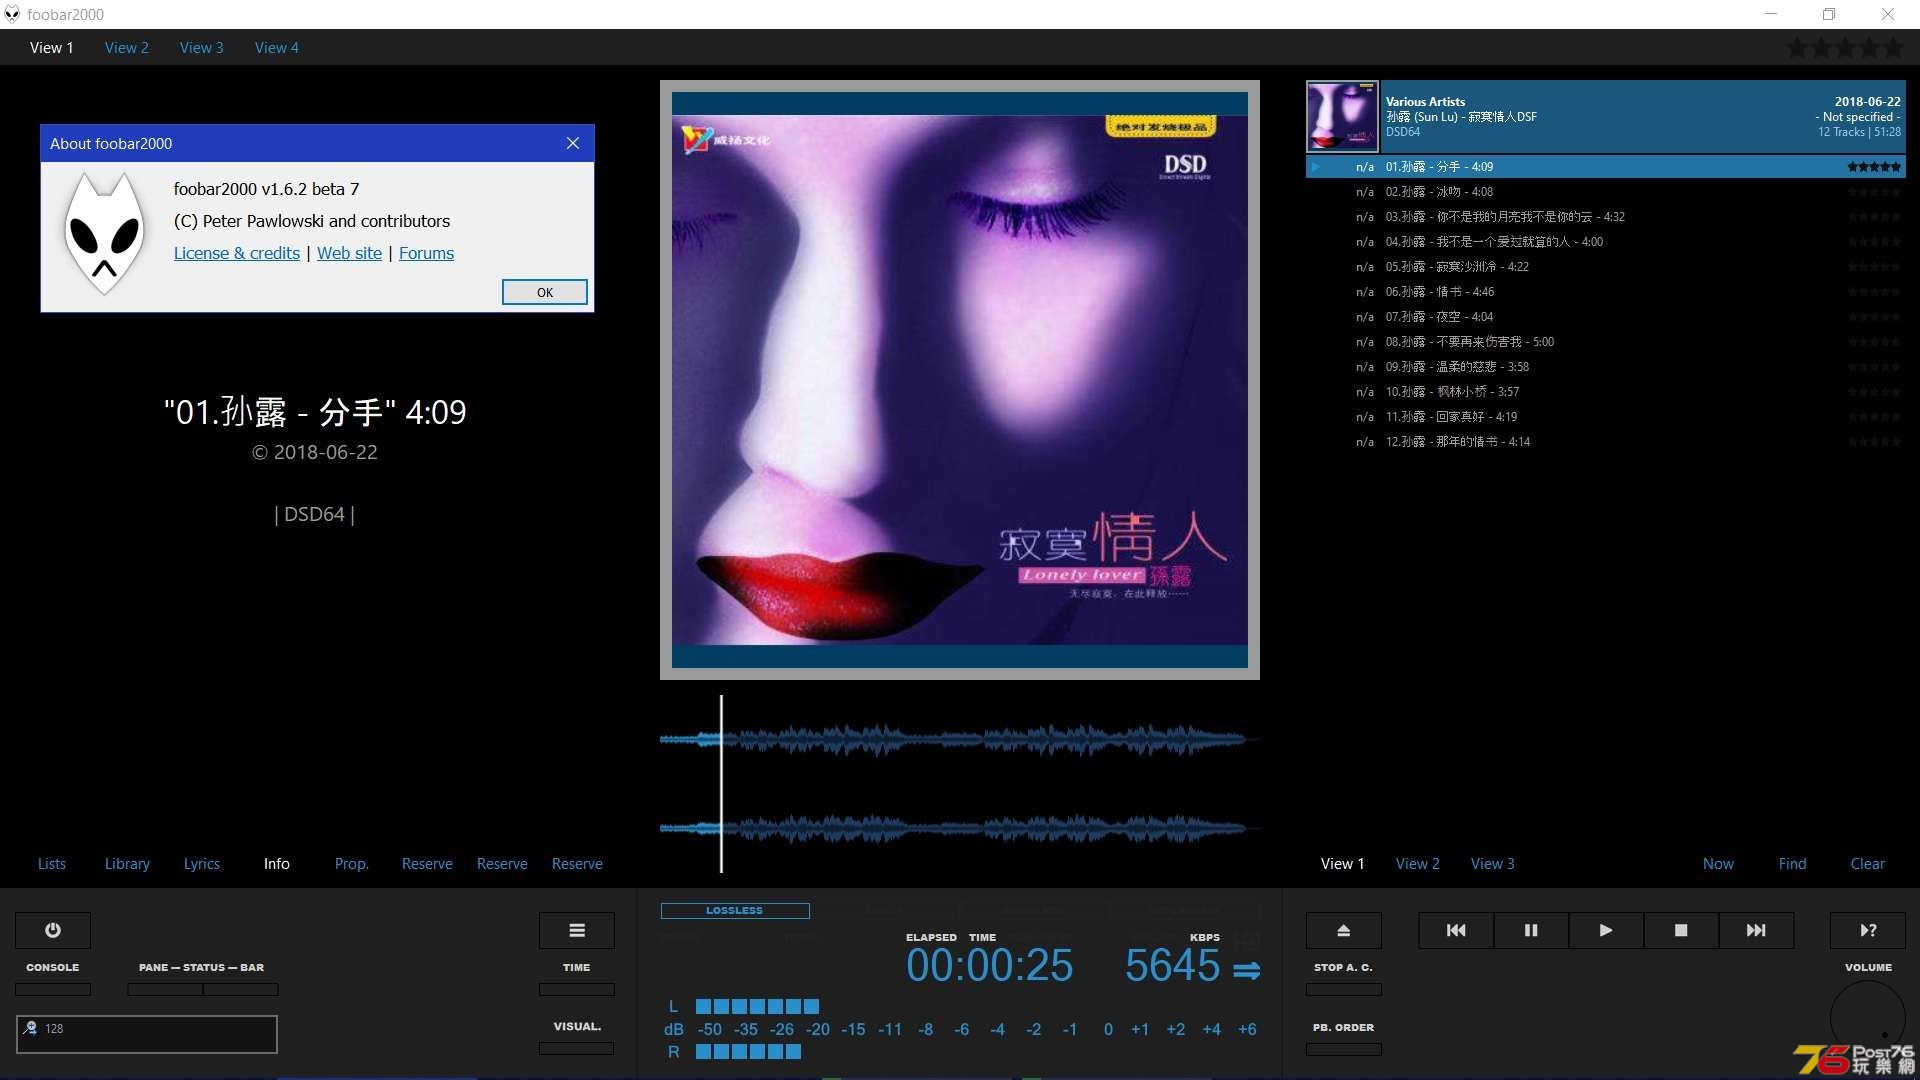This screenshot has width=1920, height=1080.
Task: Switch to View 4 in top tab bar
Action: [x=277, y=47]
